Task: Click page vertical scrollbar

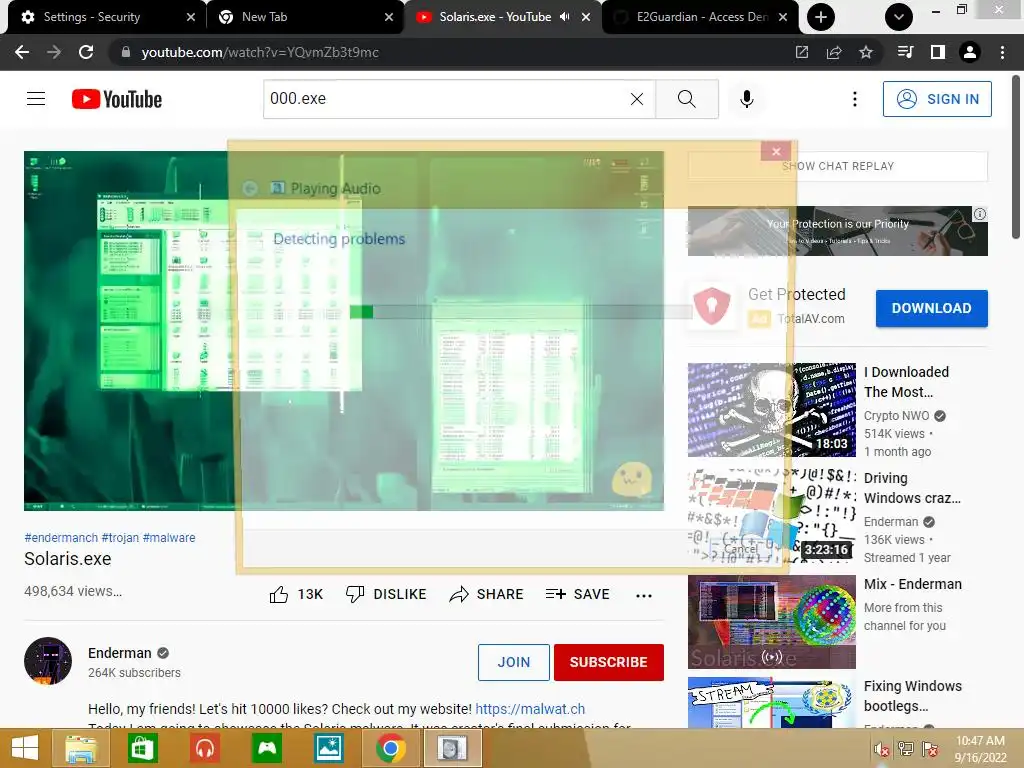Action: 1016,158
